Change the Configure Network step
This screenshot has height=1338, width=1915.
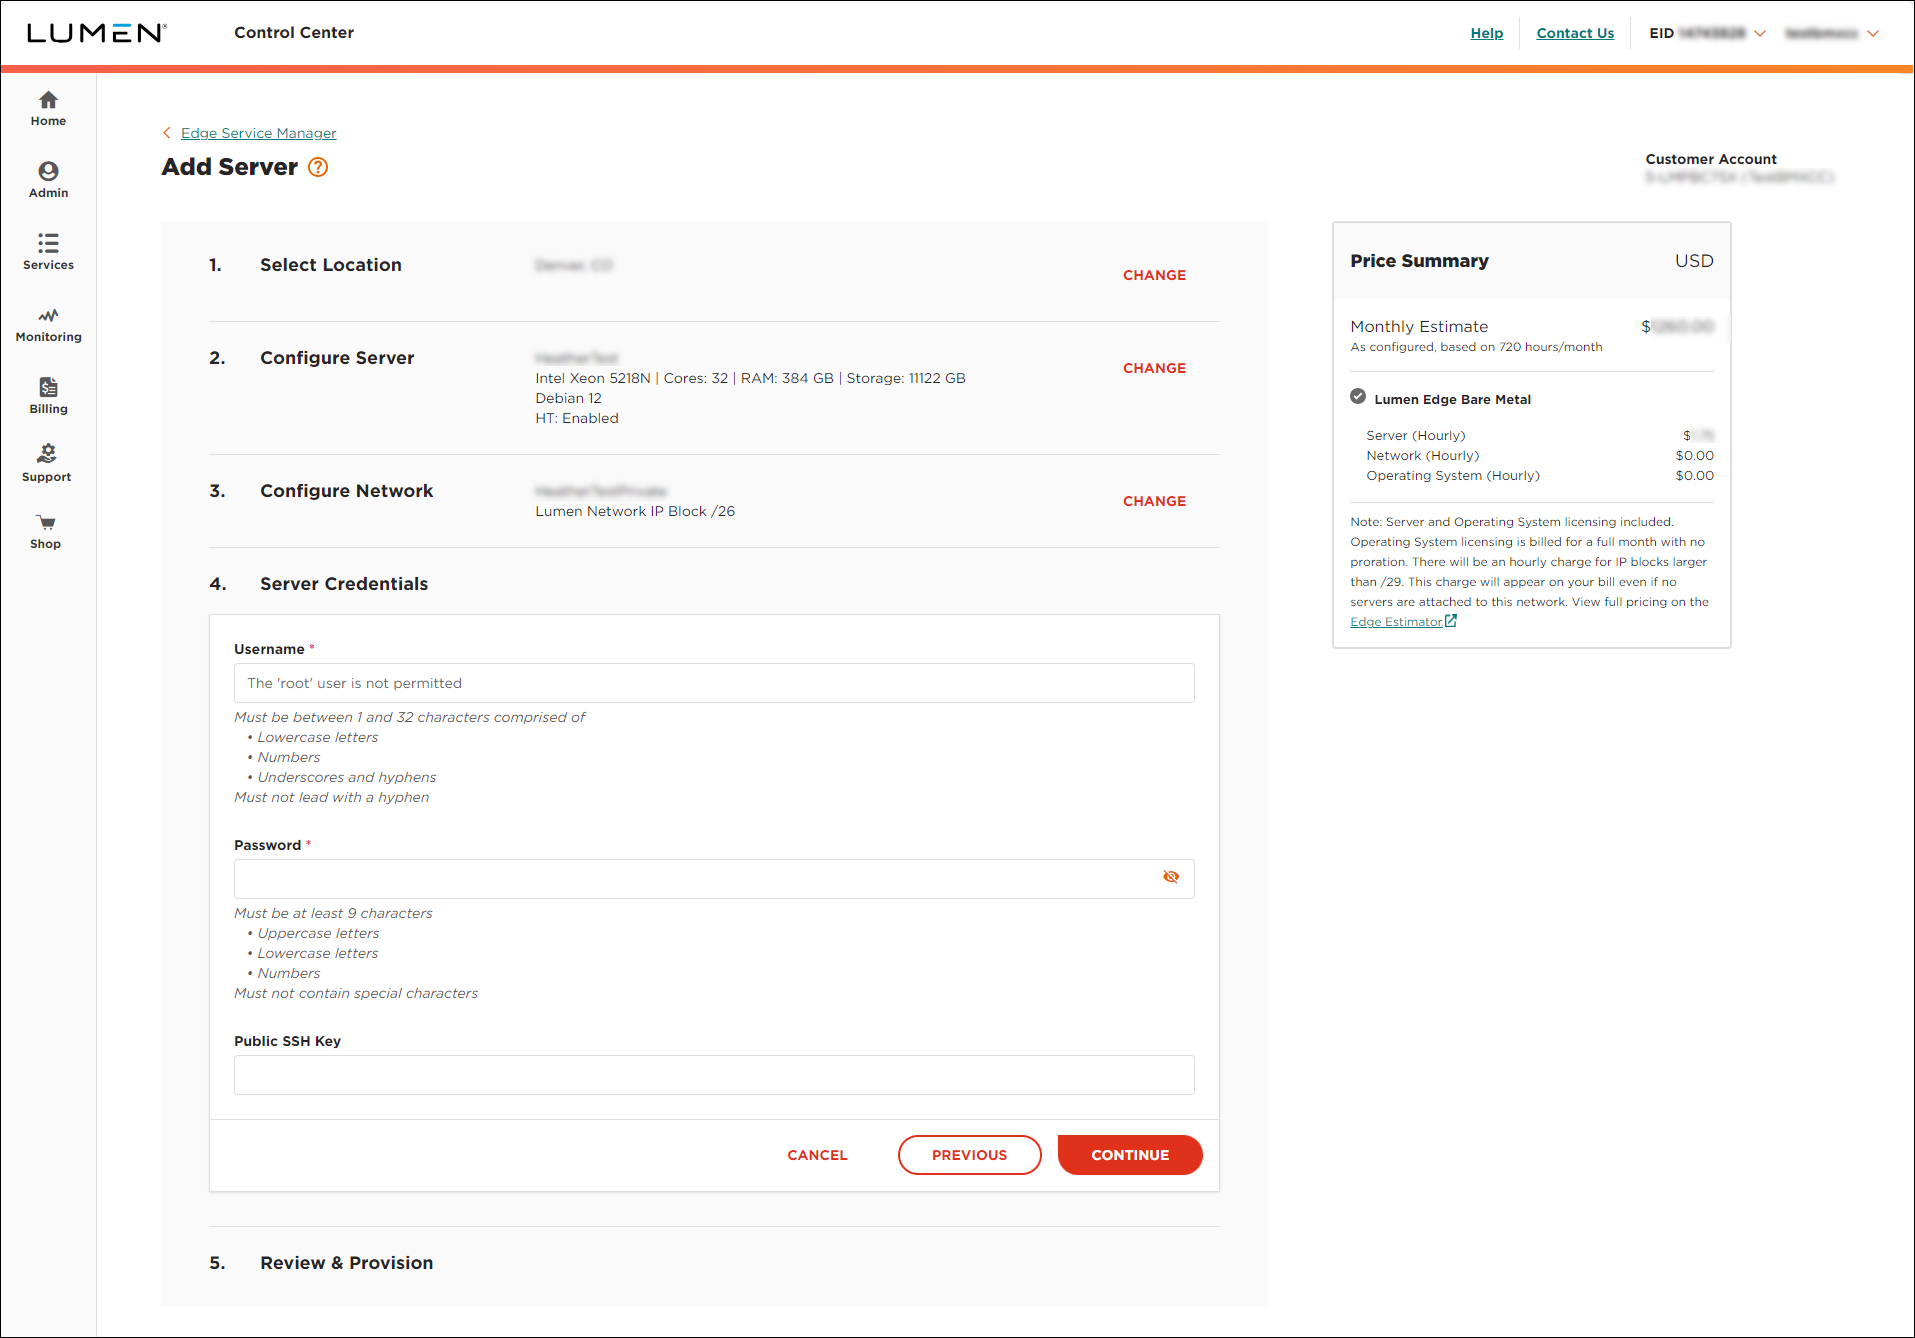1154,501
